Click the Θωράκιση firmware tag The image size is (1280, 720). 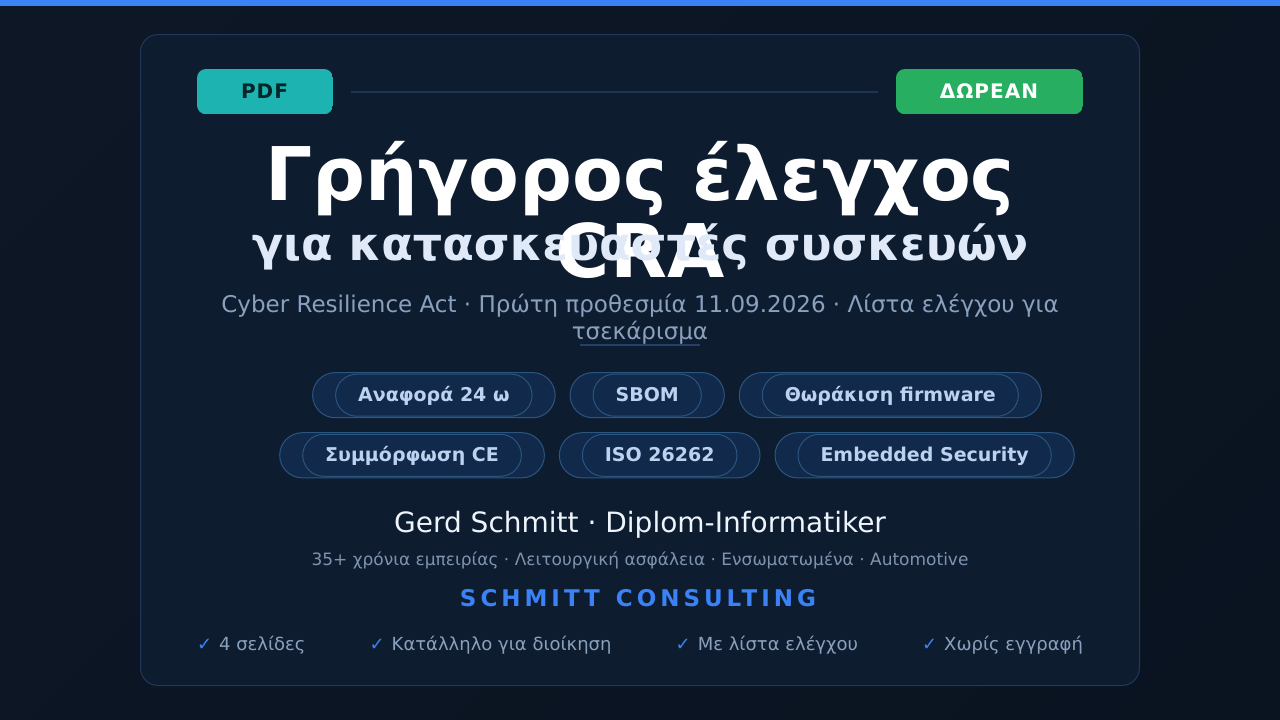pyautogui.click(x=890, y=395)
